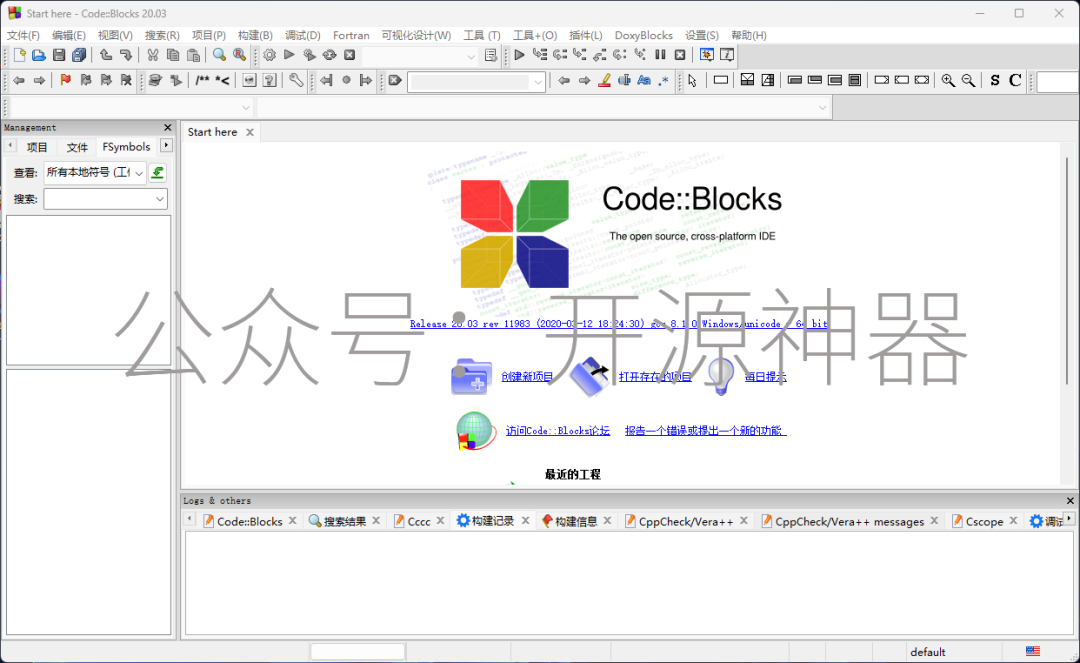The height and width of the screenshot is (663, 1080).
Task: Rebuild the project with the circular arrows icon
Action: pyautogui.click(x=330, y=55)
